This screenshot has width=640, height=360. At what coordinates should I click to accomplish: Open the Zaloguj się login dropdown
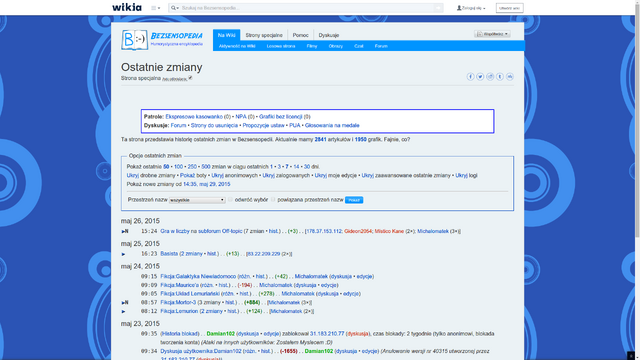(471, 8)
